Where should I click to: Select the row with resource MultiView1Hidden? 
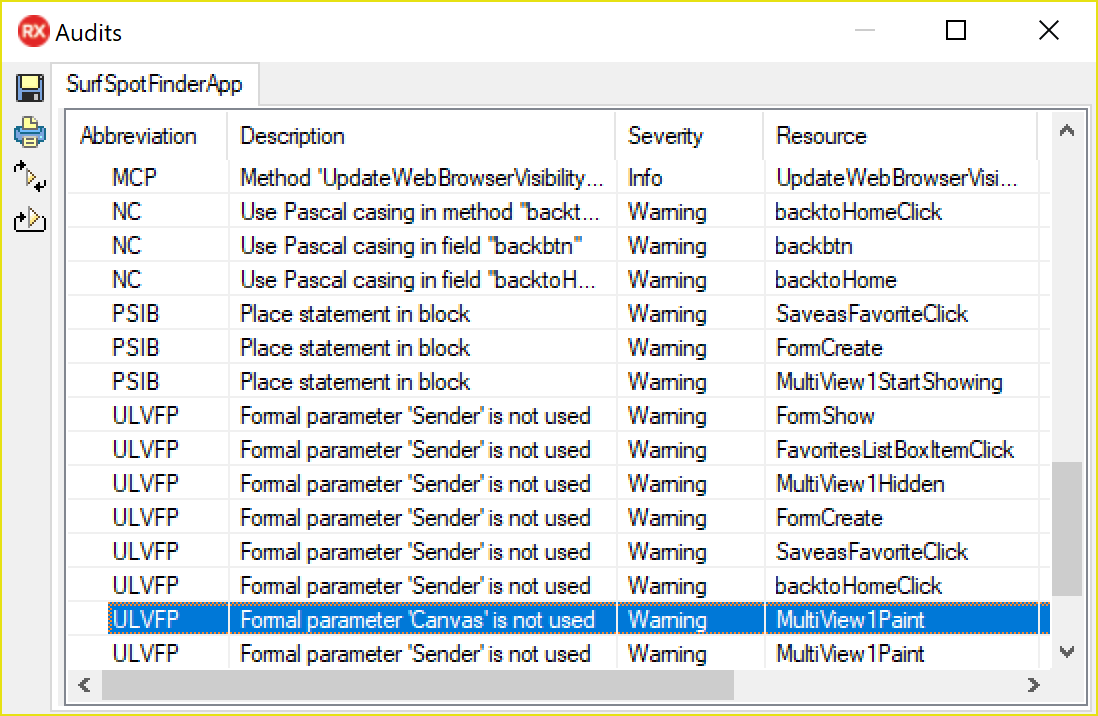coord(559,484)
